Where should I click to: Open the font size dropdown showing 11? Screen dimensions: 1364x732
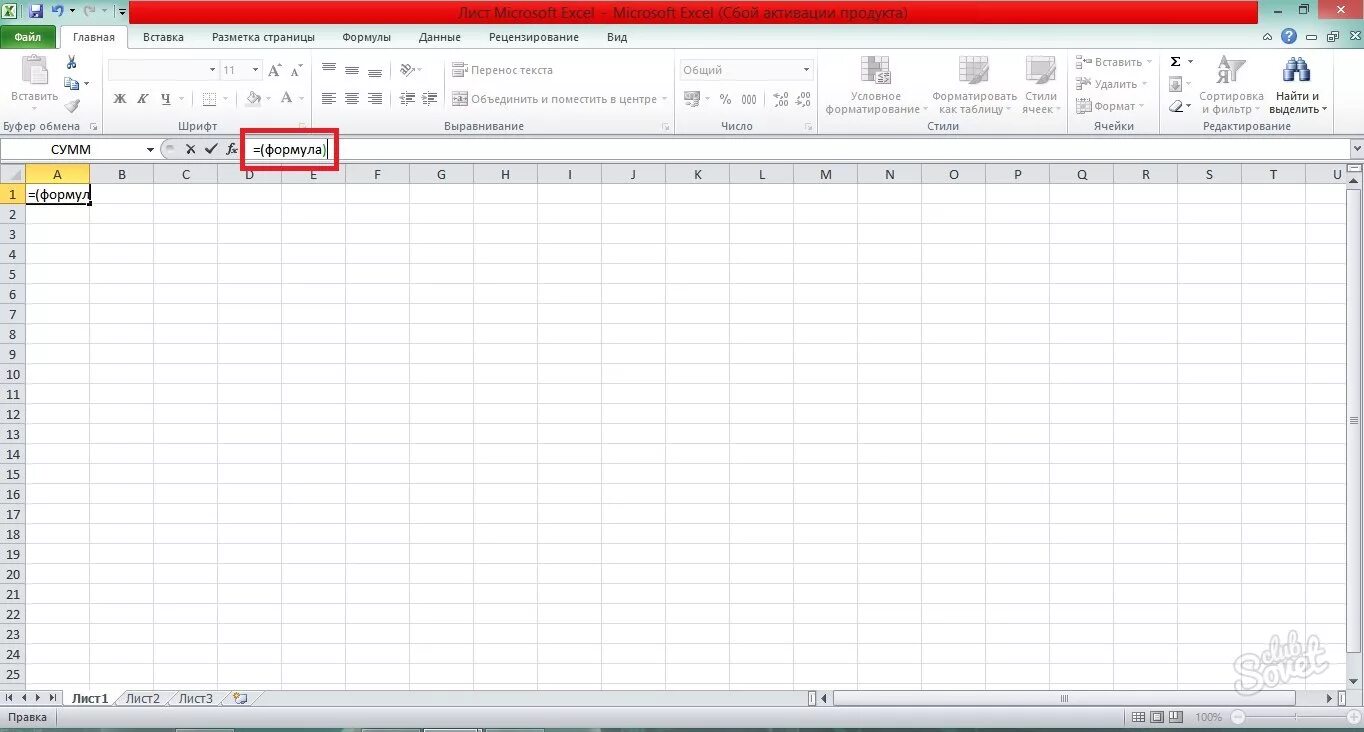click(255, 70)
